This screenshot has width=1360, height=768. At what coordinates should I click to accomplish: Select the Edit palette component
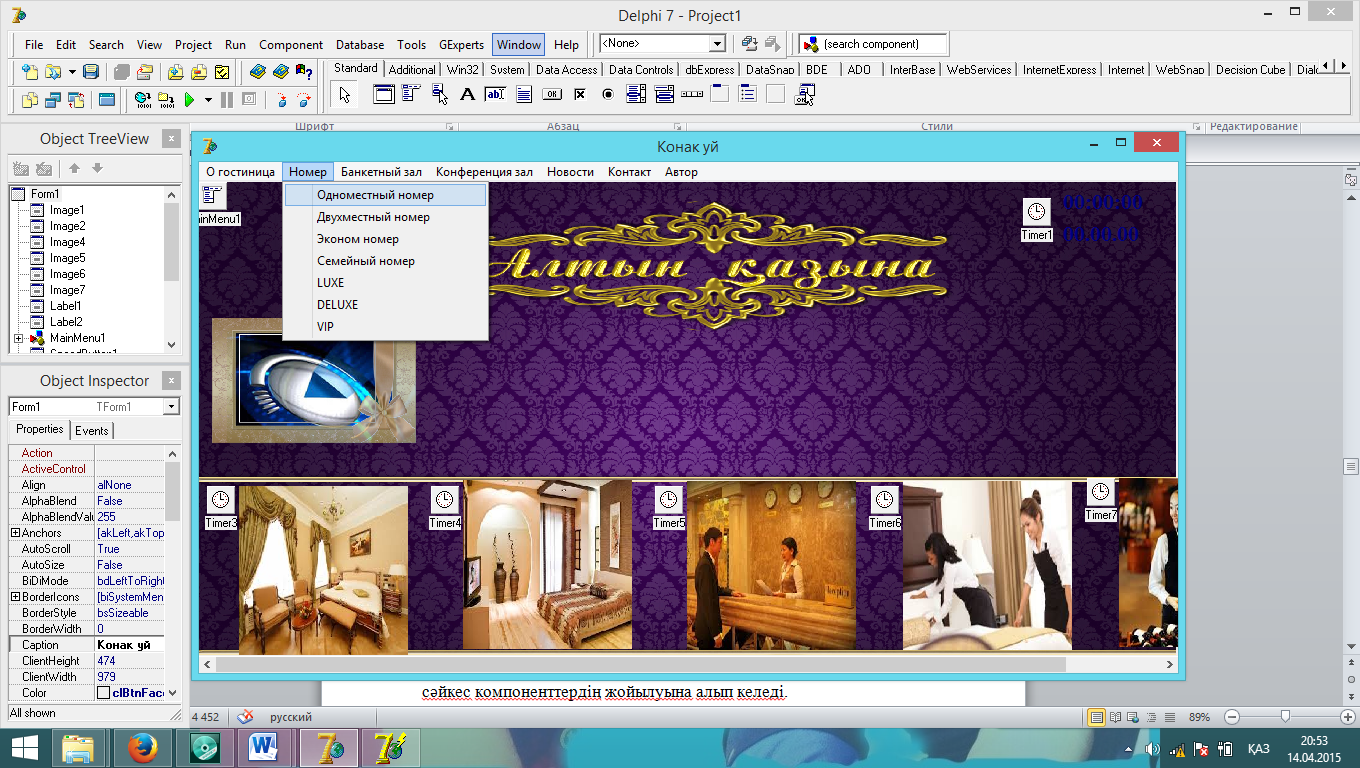click(495, 95)
